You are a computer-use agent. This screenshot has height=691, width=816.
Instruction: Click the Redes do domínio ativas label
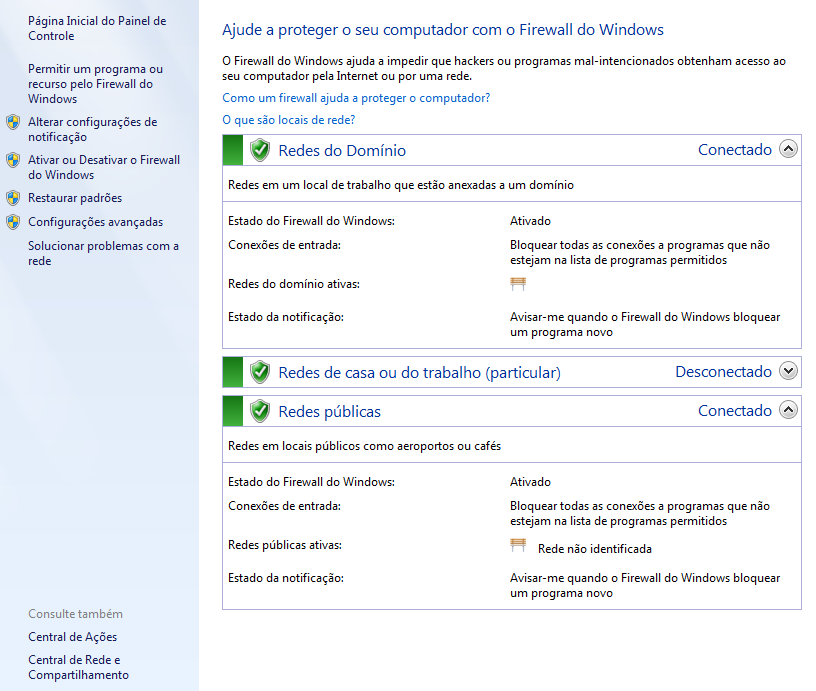coord(294,284)
